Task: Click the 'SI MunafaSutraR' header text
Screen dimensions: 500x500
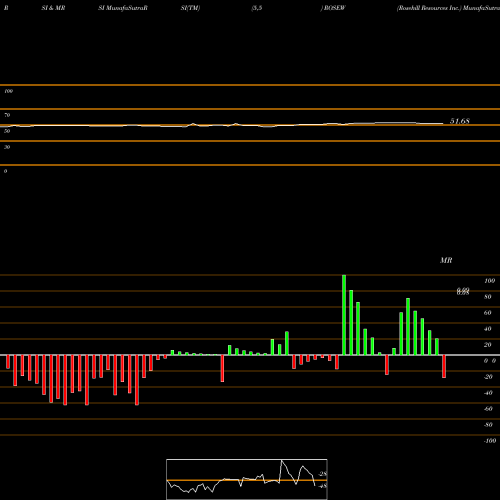Action: point(123,8)
